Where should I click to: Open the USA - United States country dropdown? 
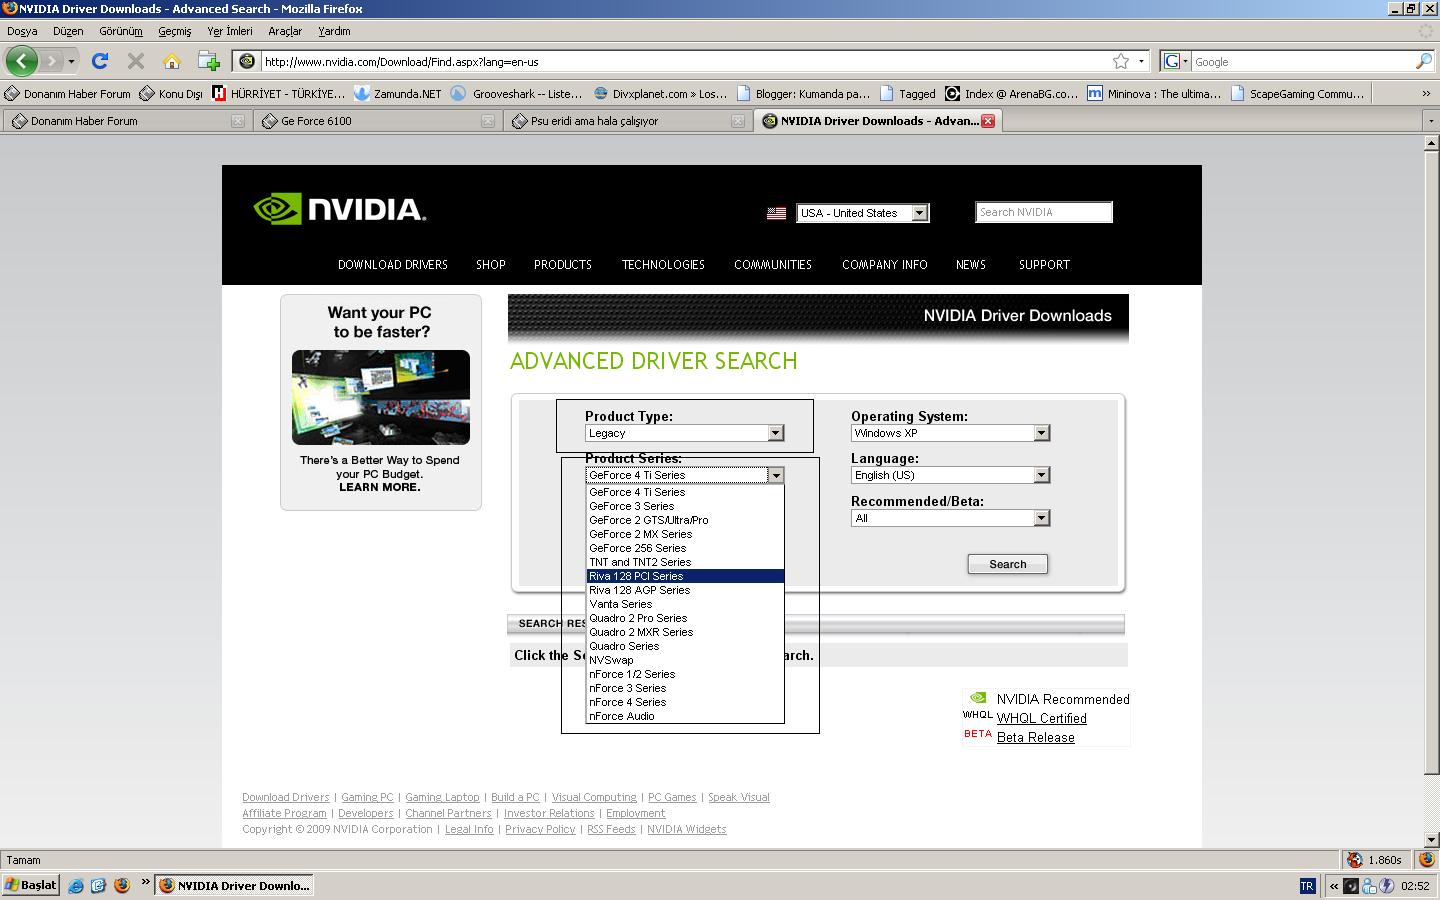[862, 213]
